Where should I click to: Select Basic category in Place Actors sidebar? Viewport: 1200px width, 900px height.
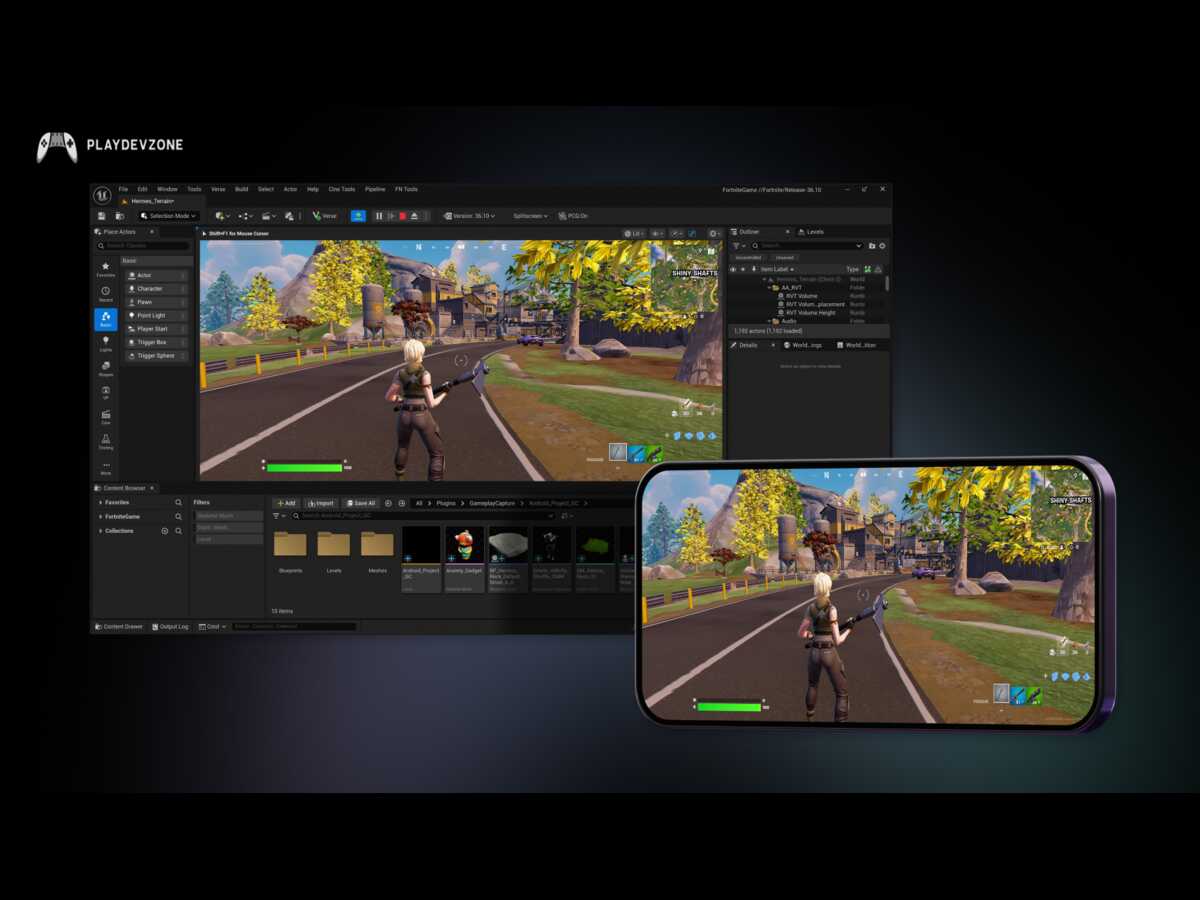tap(106, 319)
